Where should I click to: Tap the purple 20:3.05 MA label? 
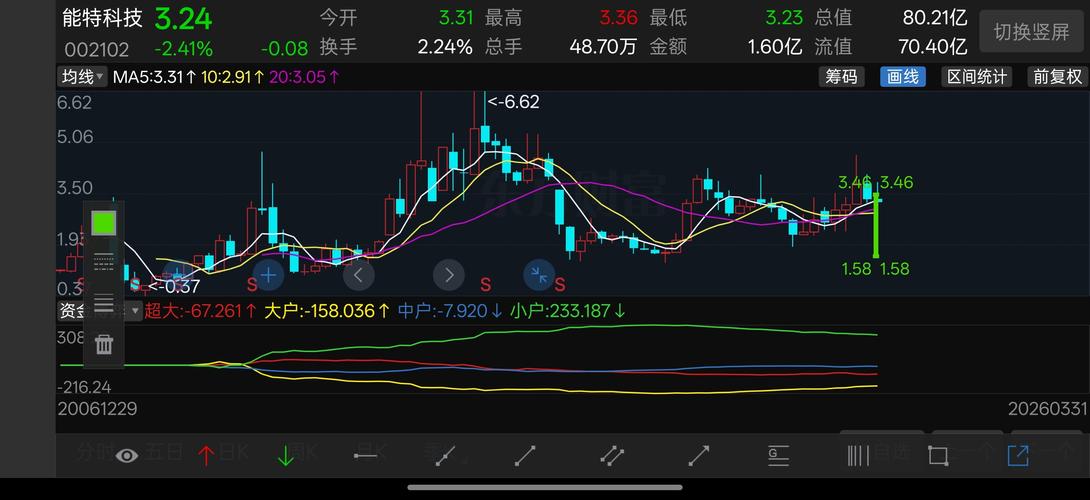pyautogui.click(x=304, y=76)
